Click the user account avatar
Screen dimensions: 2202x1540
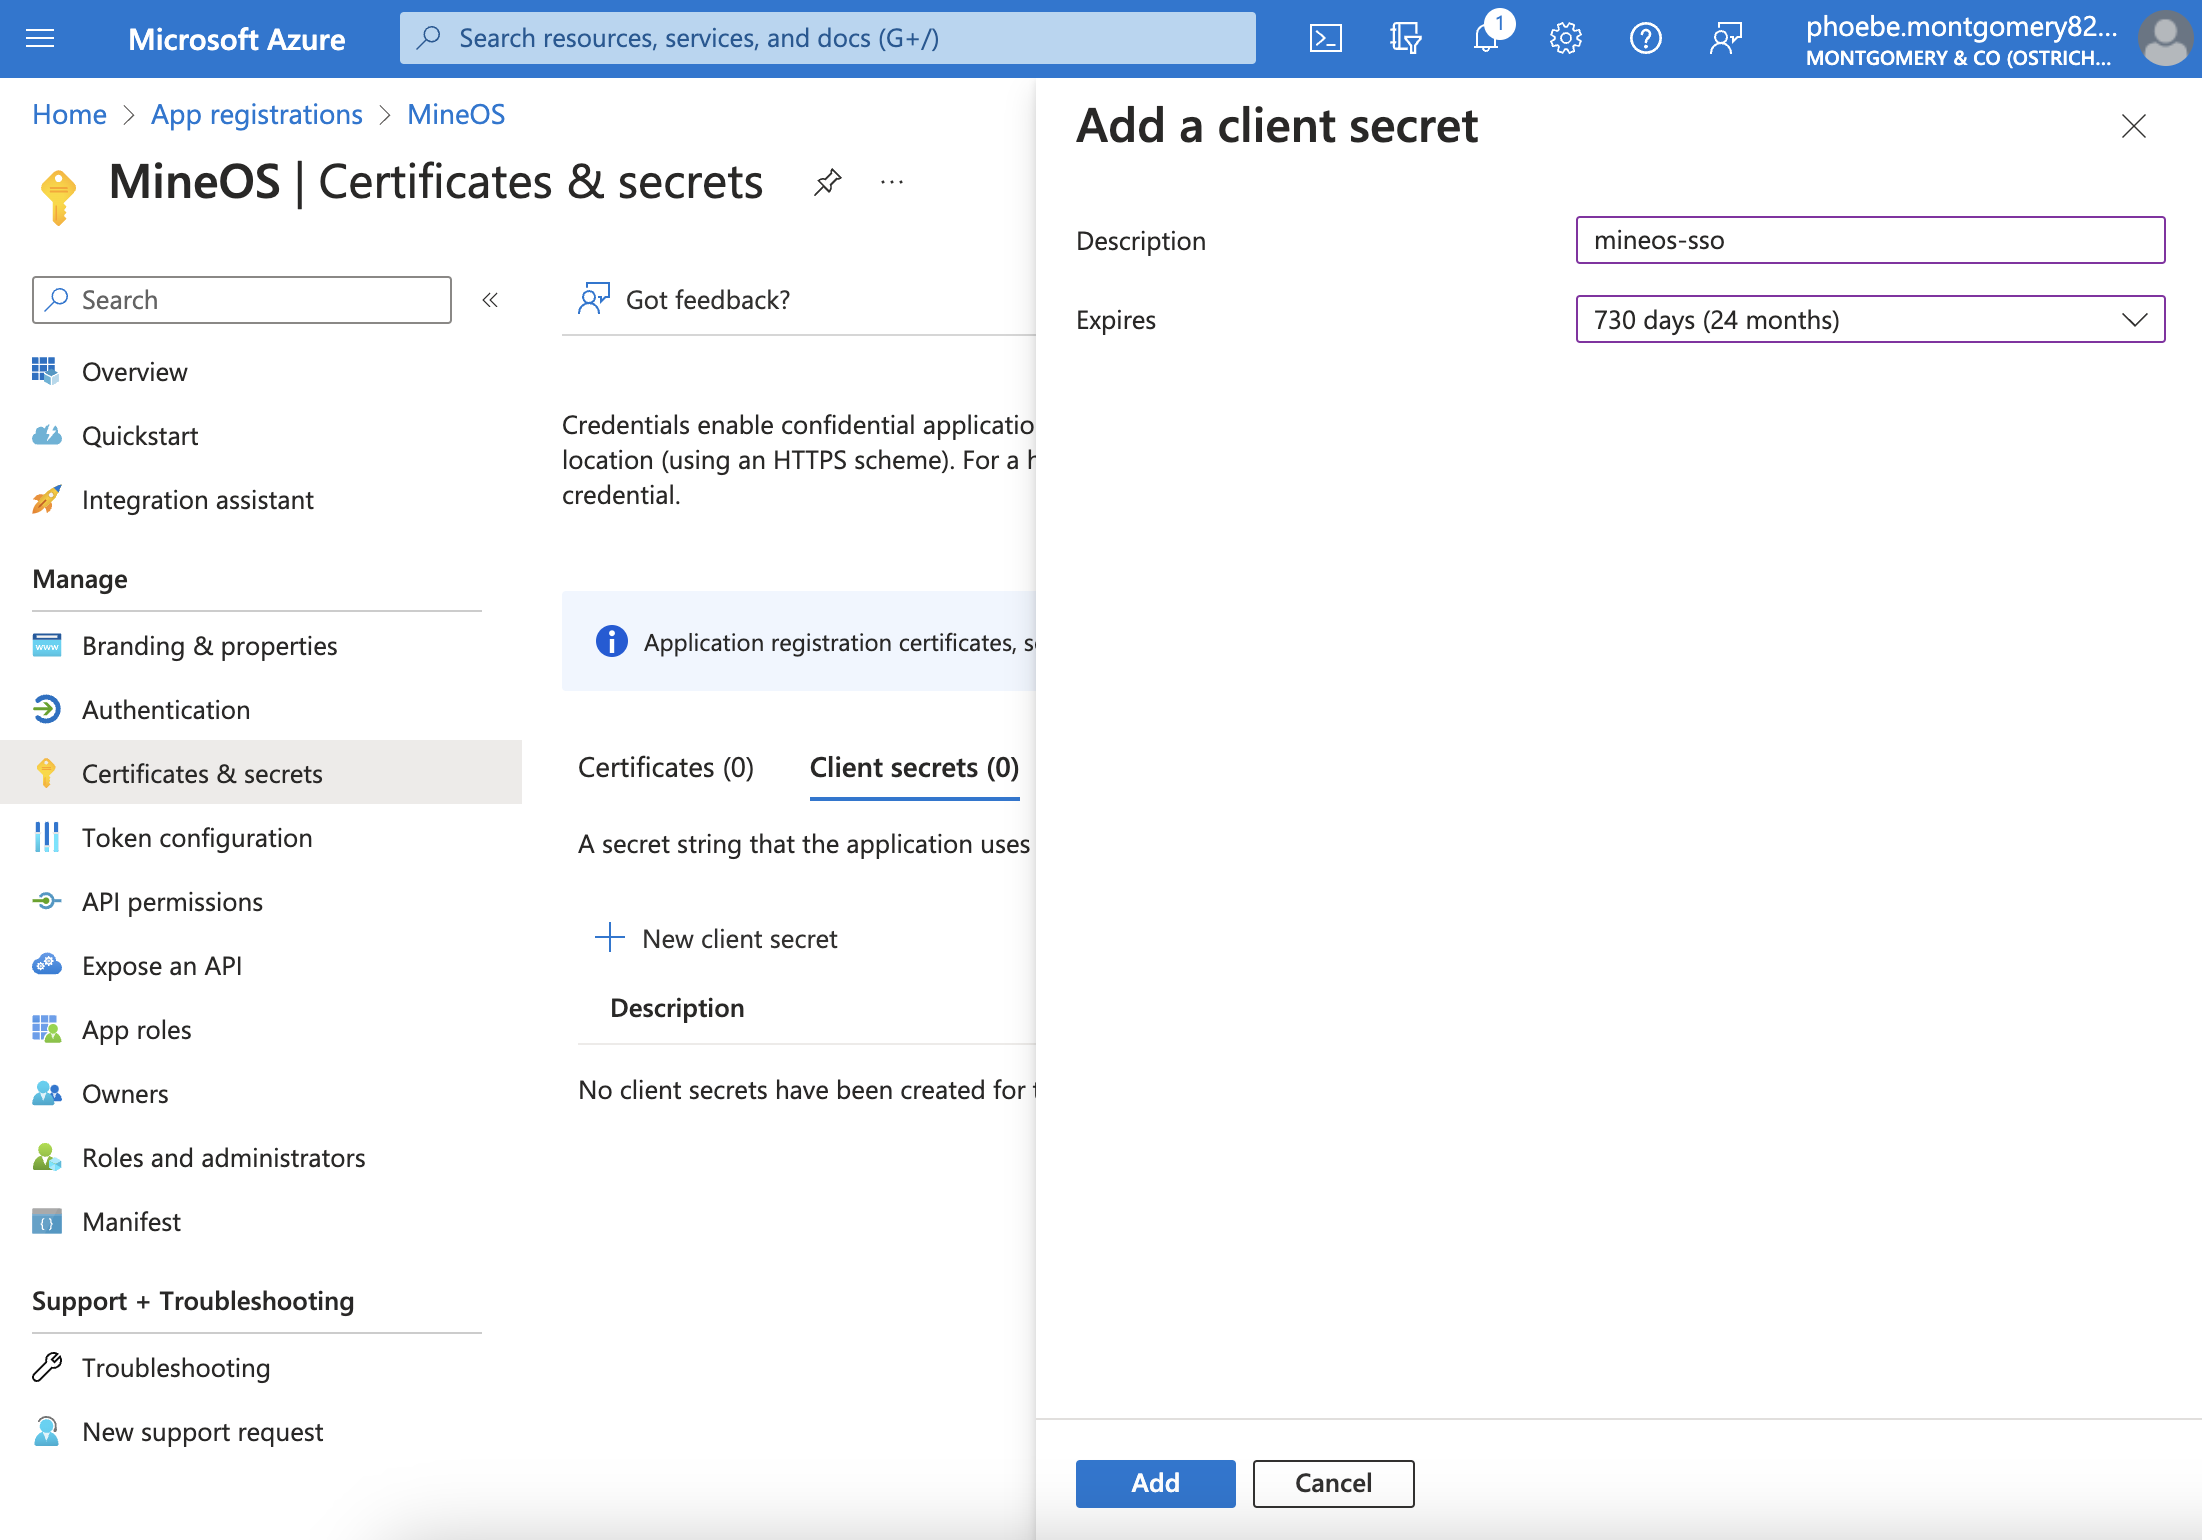[x=2165, y=39]
